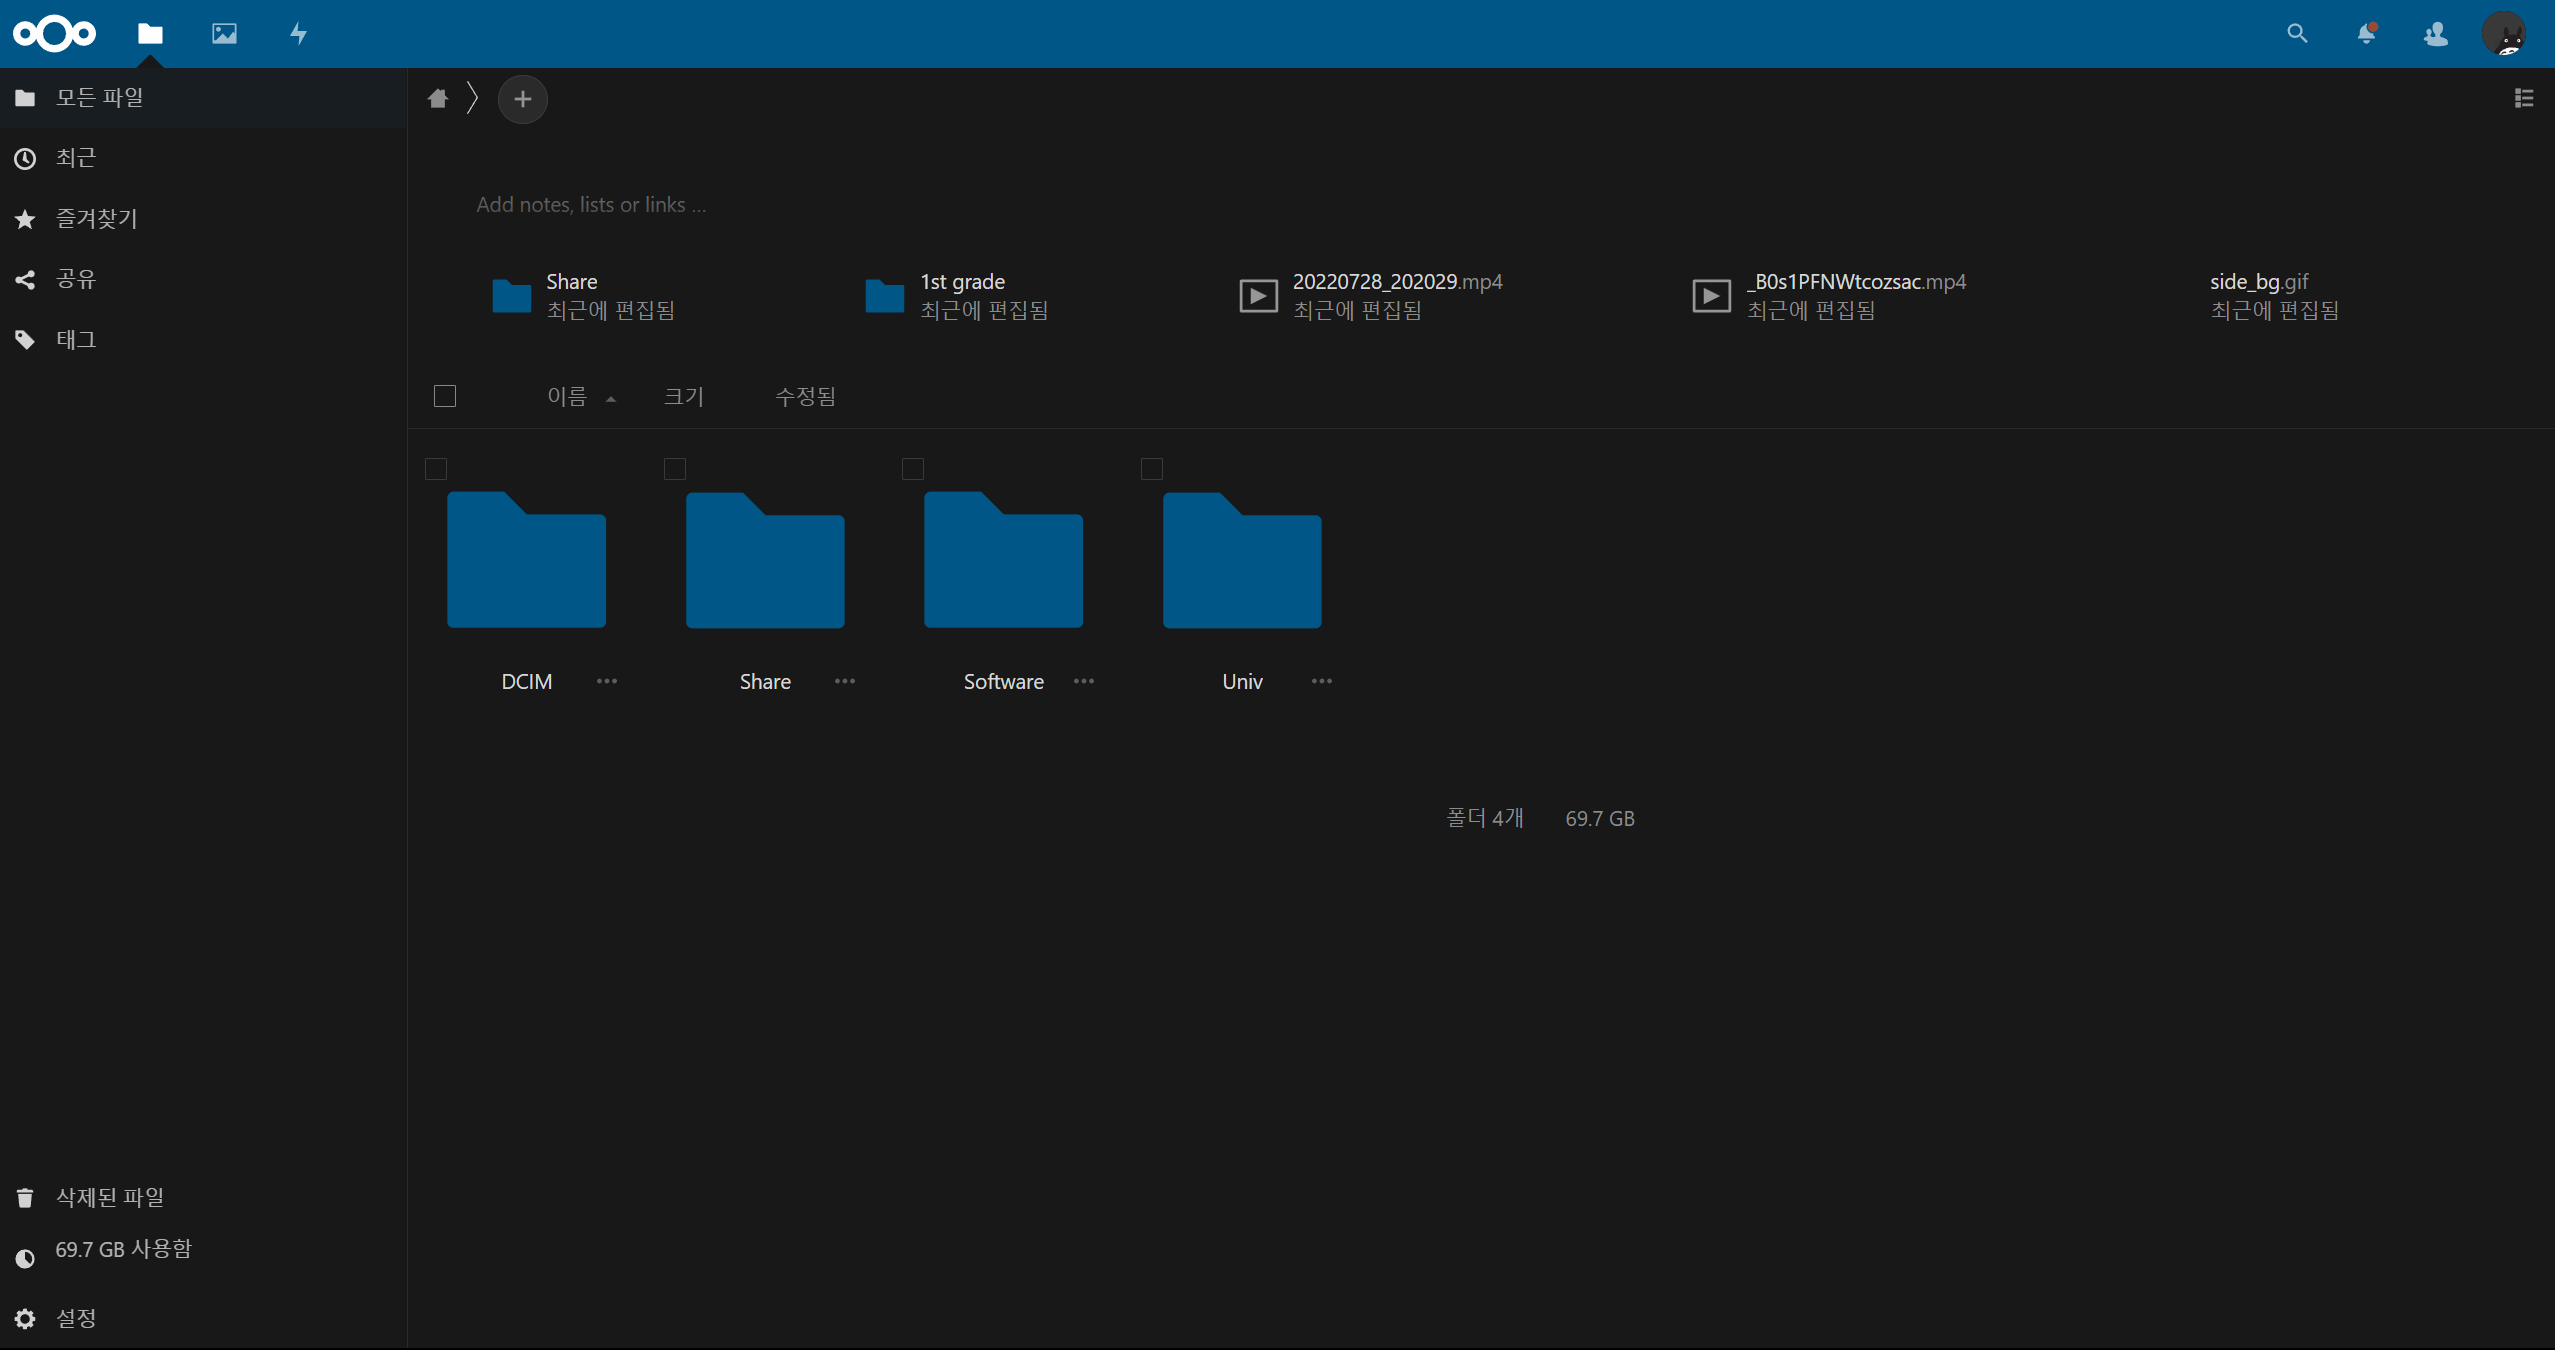Screen dimensions: 2555x1350
Task: Select 최근 in the sidebar
Action: (76, 158)
